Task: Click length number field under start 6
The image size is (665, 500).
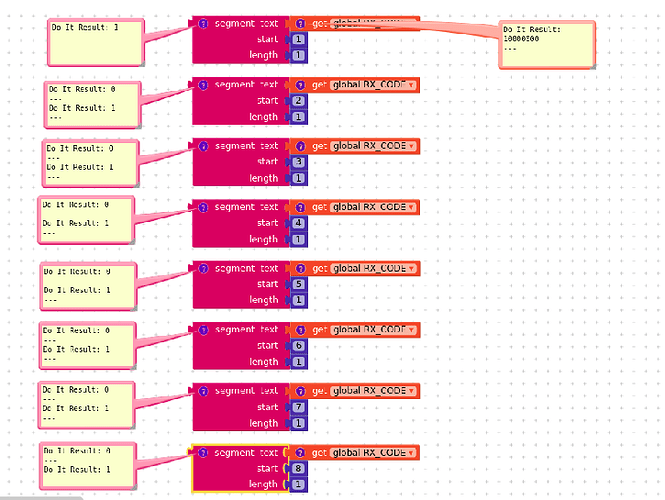Action: [299, 361]
